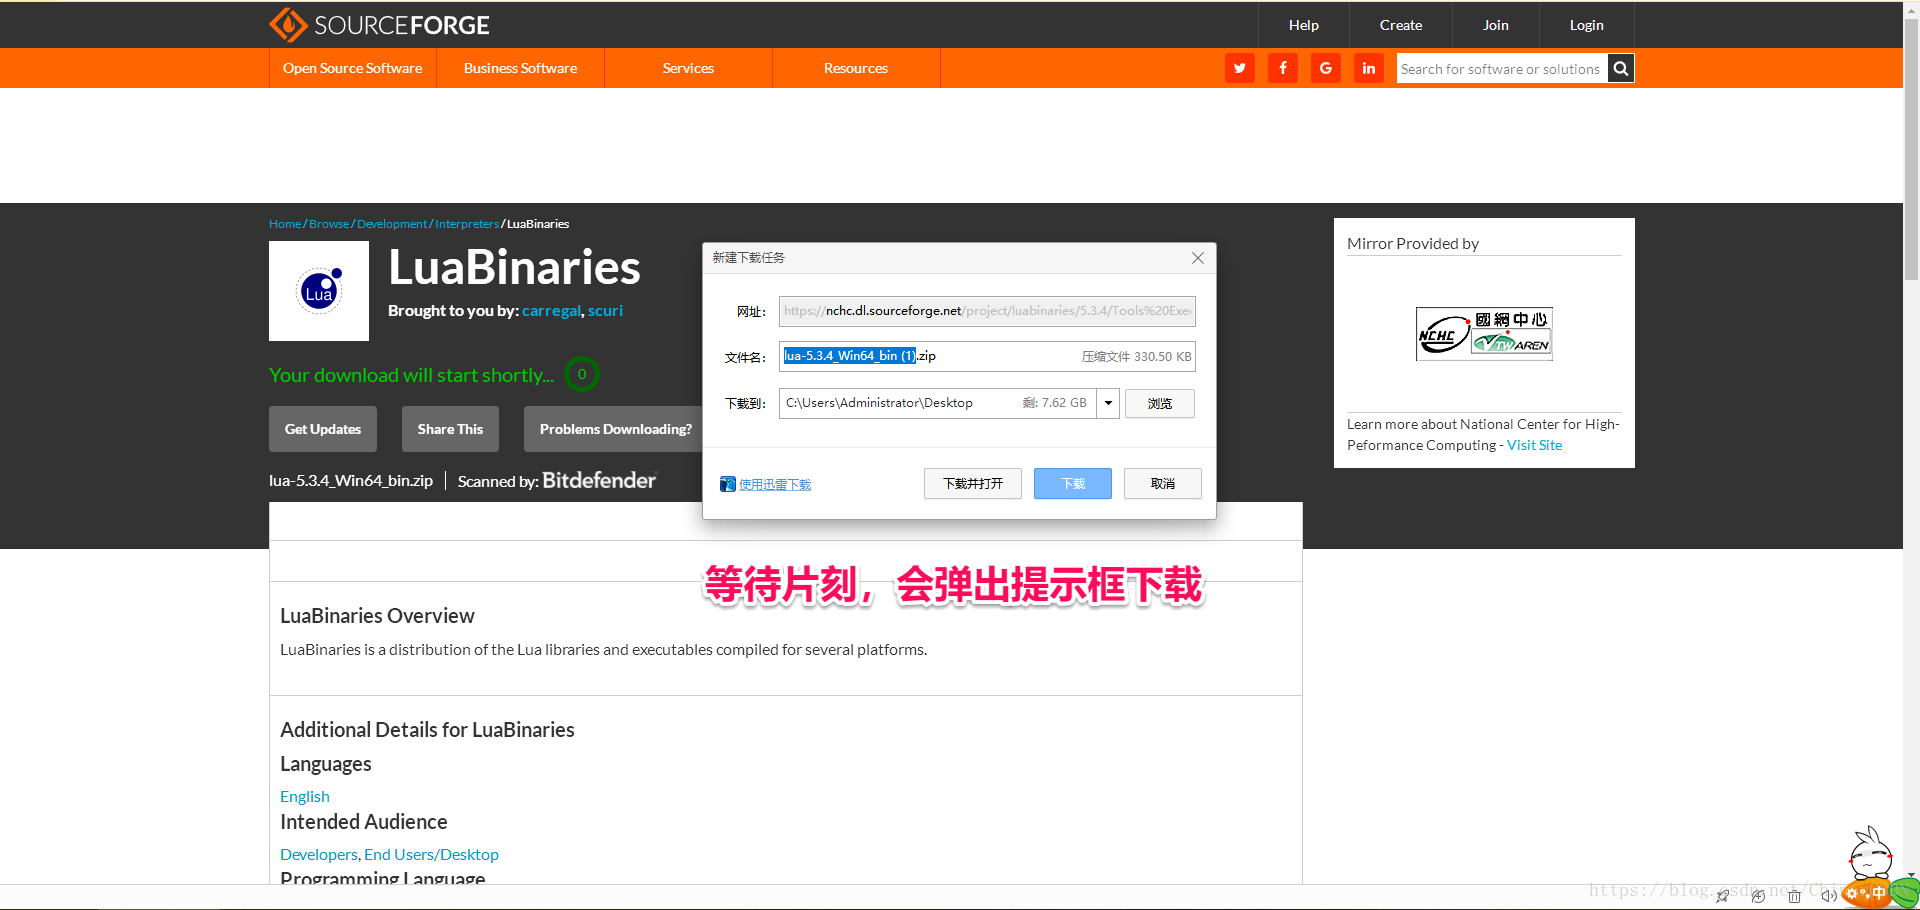
Task: Click the Bitdefender scanned-by logo
Action: click(x=599, y=481)
